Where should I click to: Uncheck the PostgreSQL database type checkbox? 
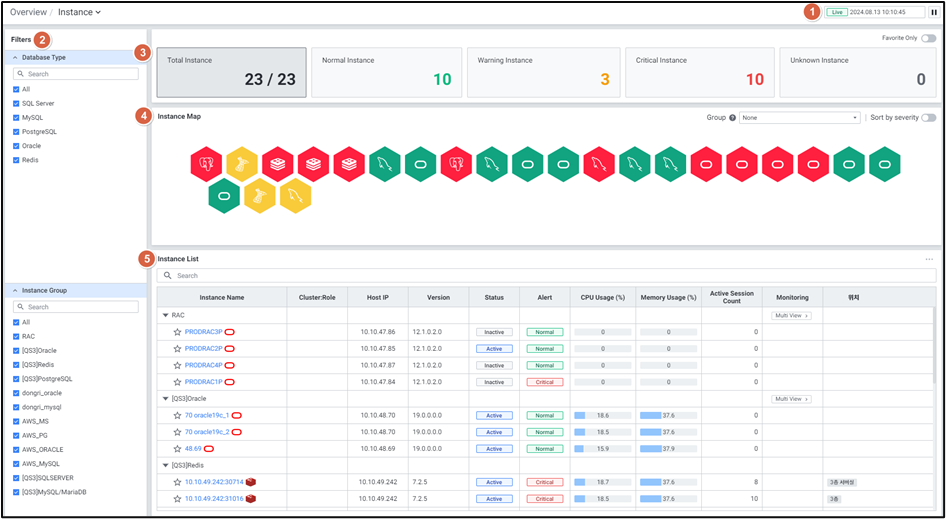click(x=16, y=132)
